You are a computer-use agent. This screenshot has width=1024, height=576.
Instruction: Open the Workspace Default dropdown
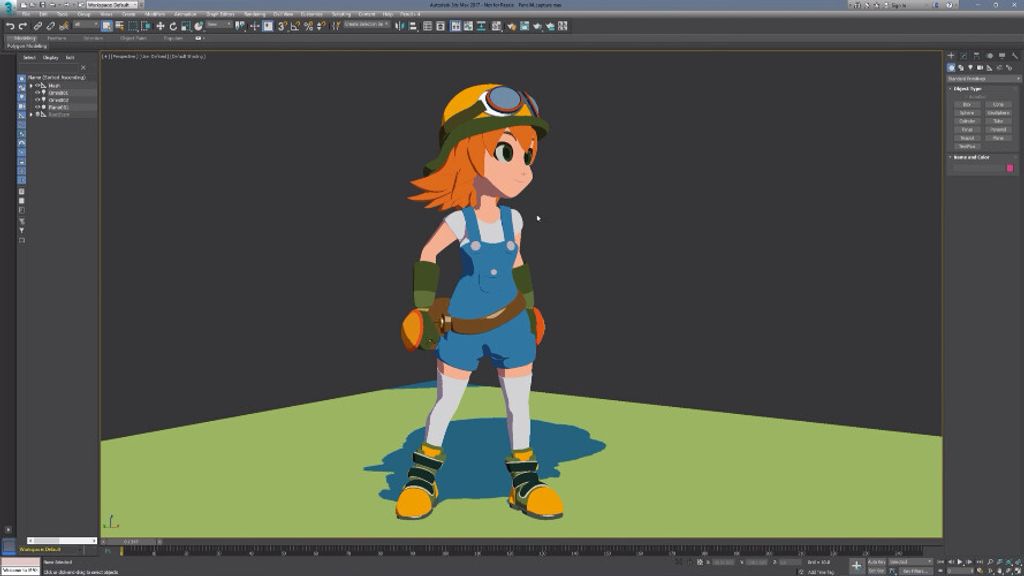pos(110,5)
